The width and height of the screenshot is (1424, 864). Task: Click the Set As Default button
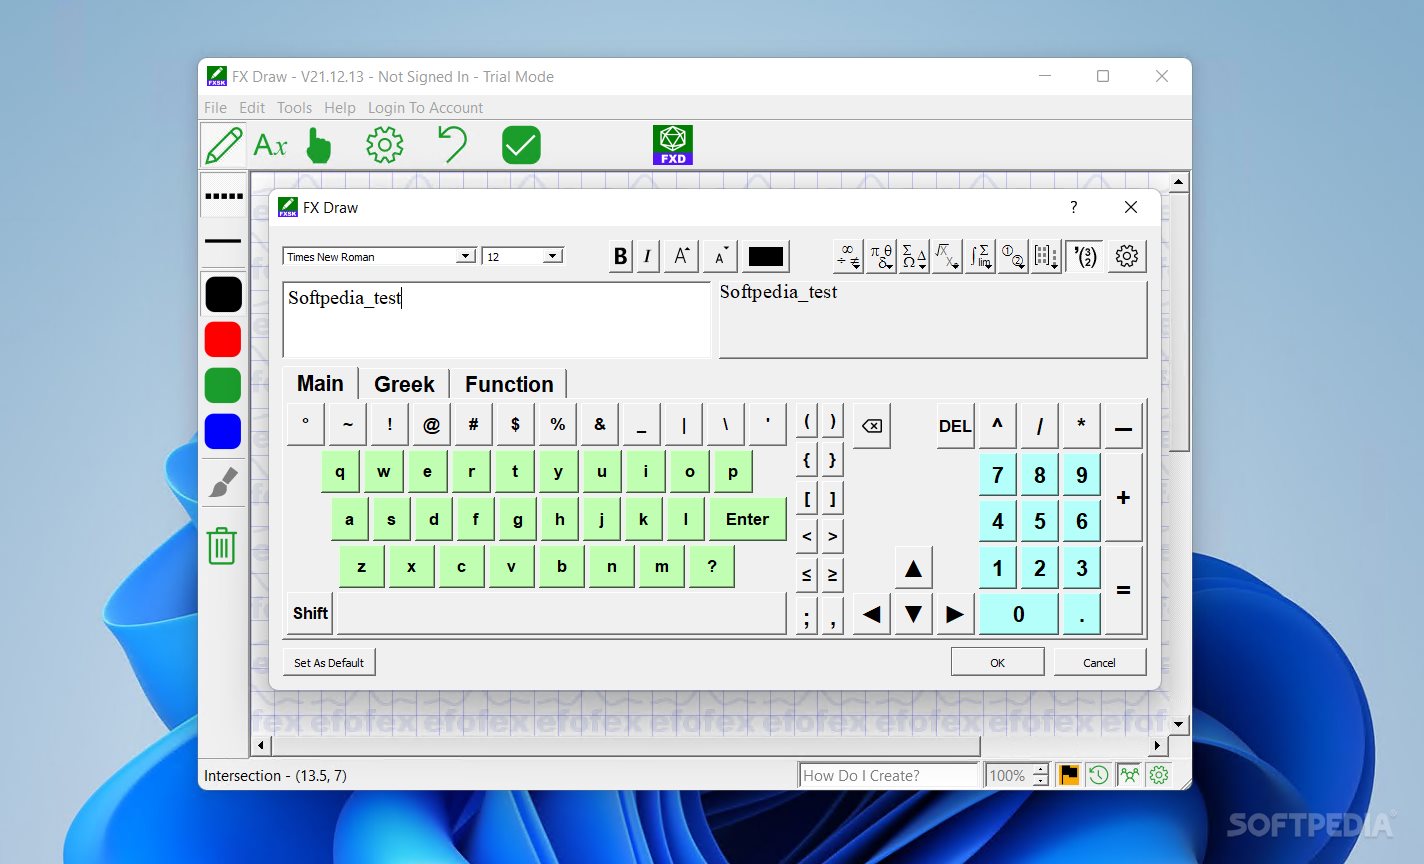329,662
